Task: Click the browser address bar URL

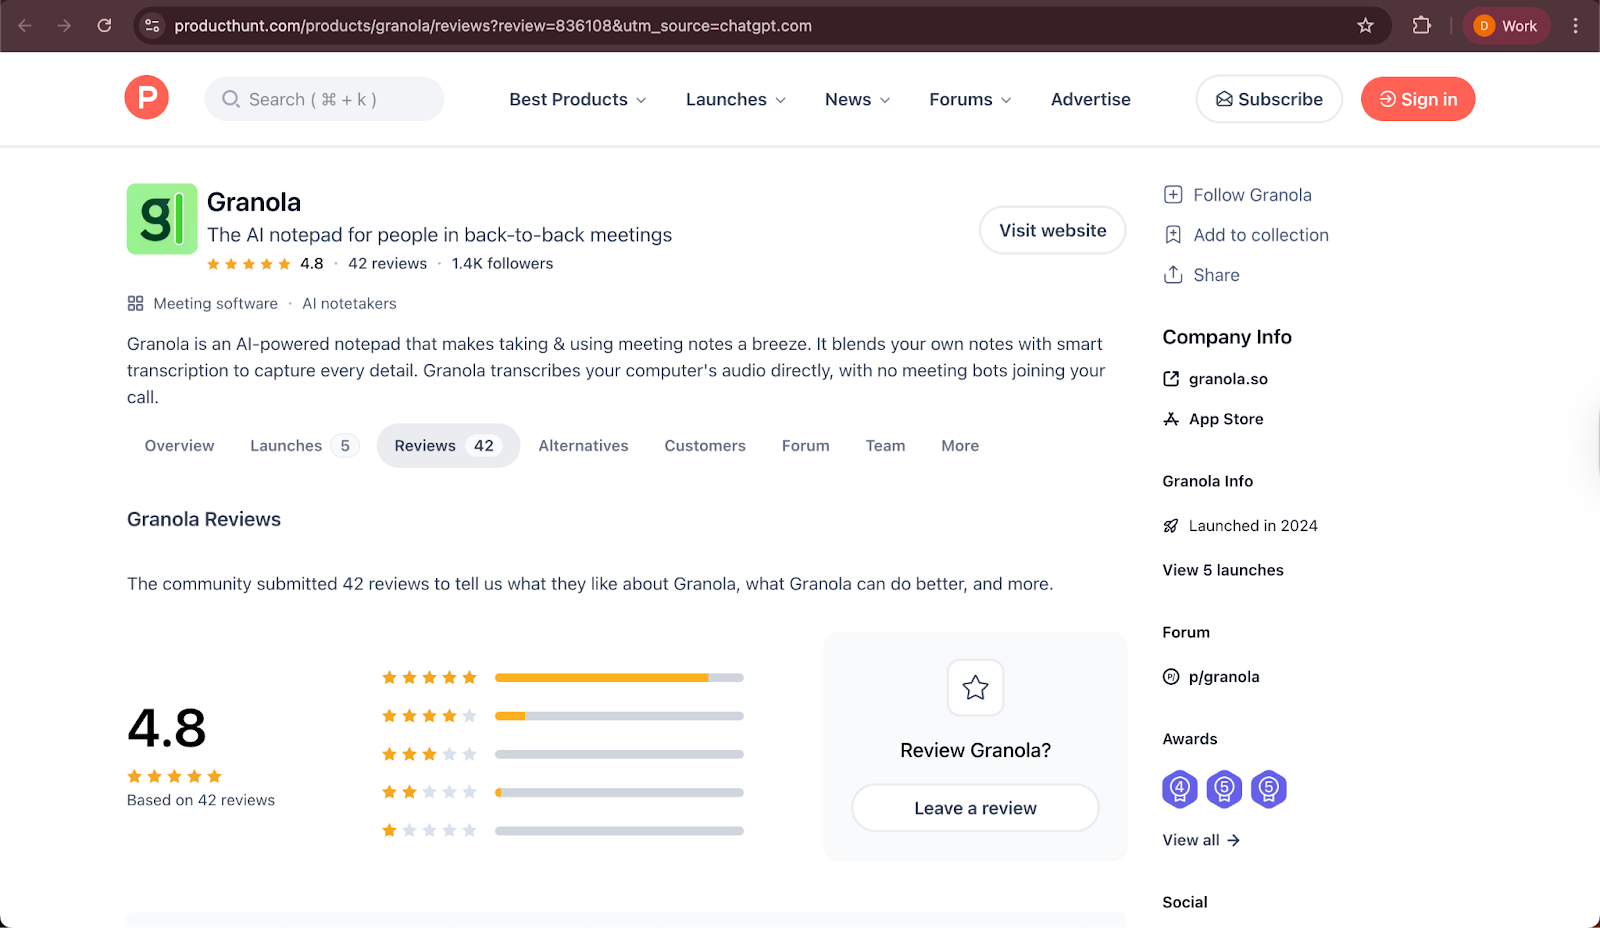Action: pyautogui.click(x=493, y=26)
